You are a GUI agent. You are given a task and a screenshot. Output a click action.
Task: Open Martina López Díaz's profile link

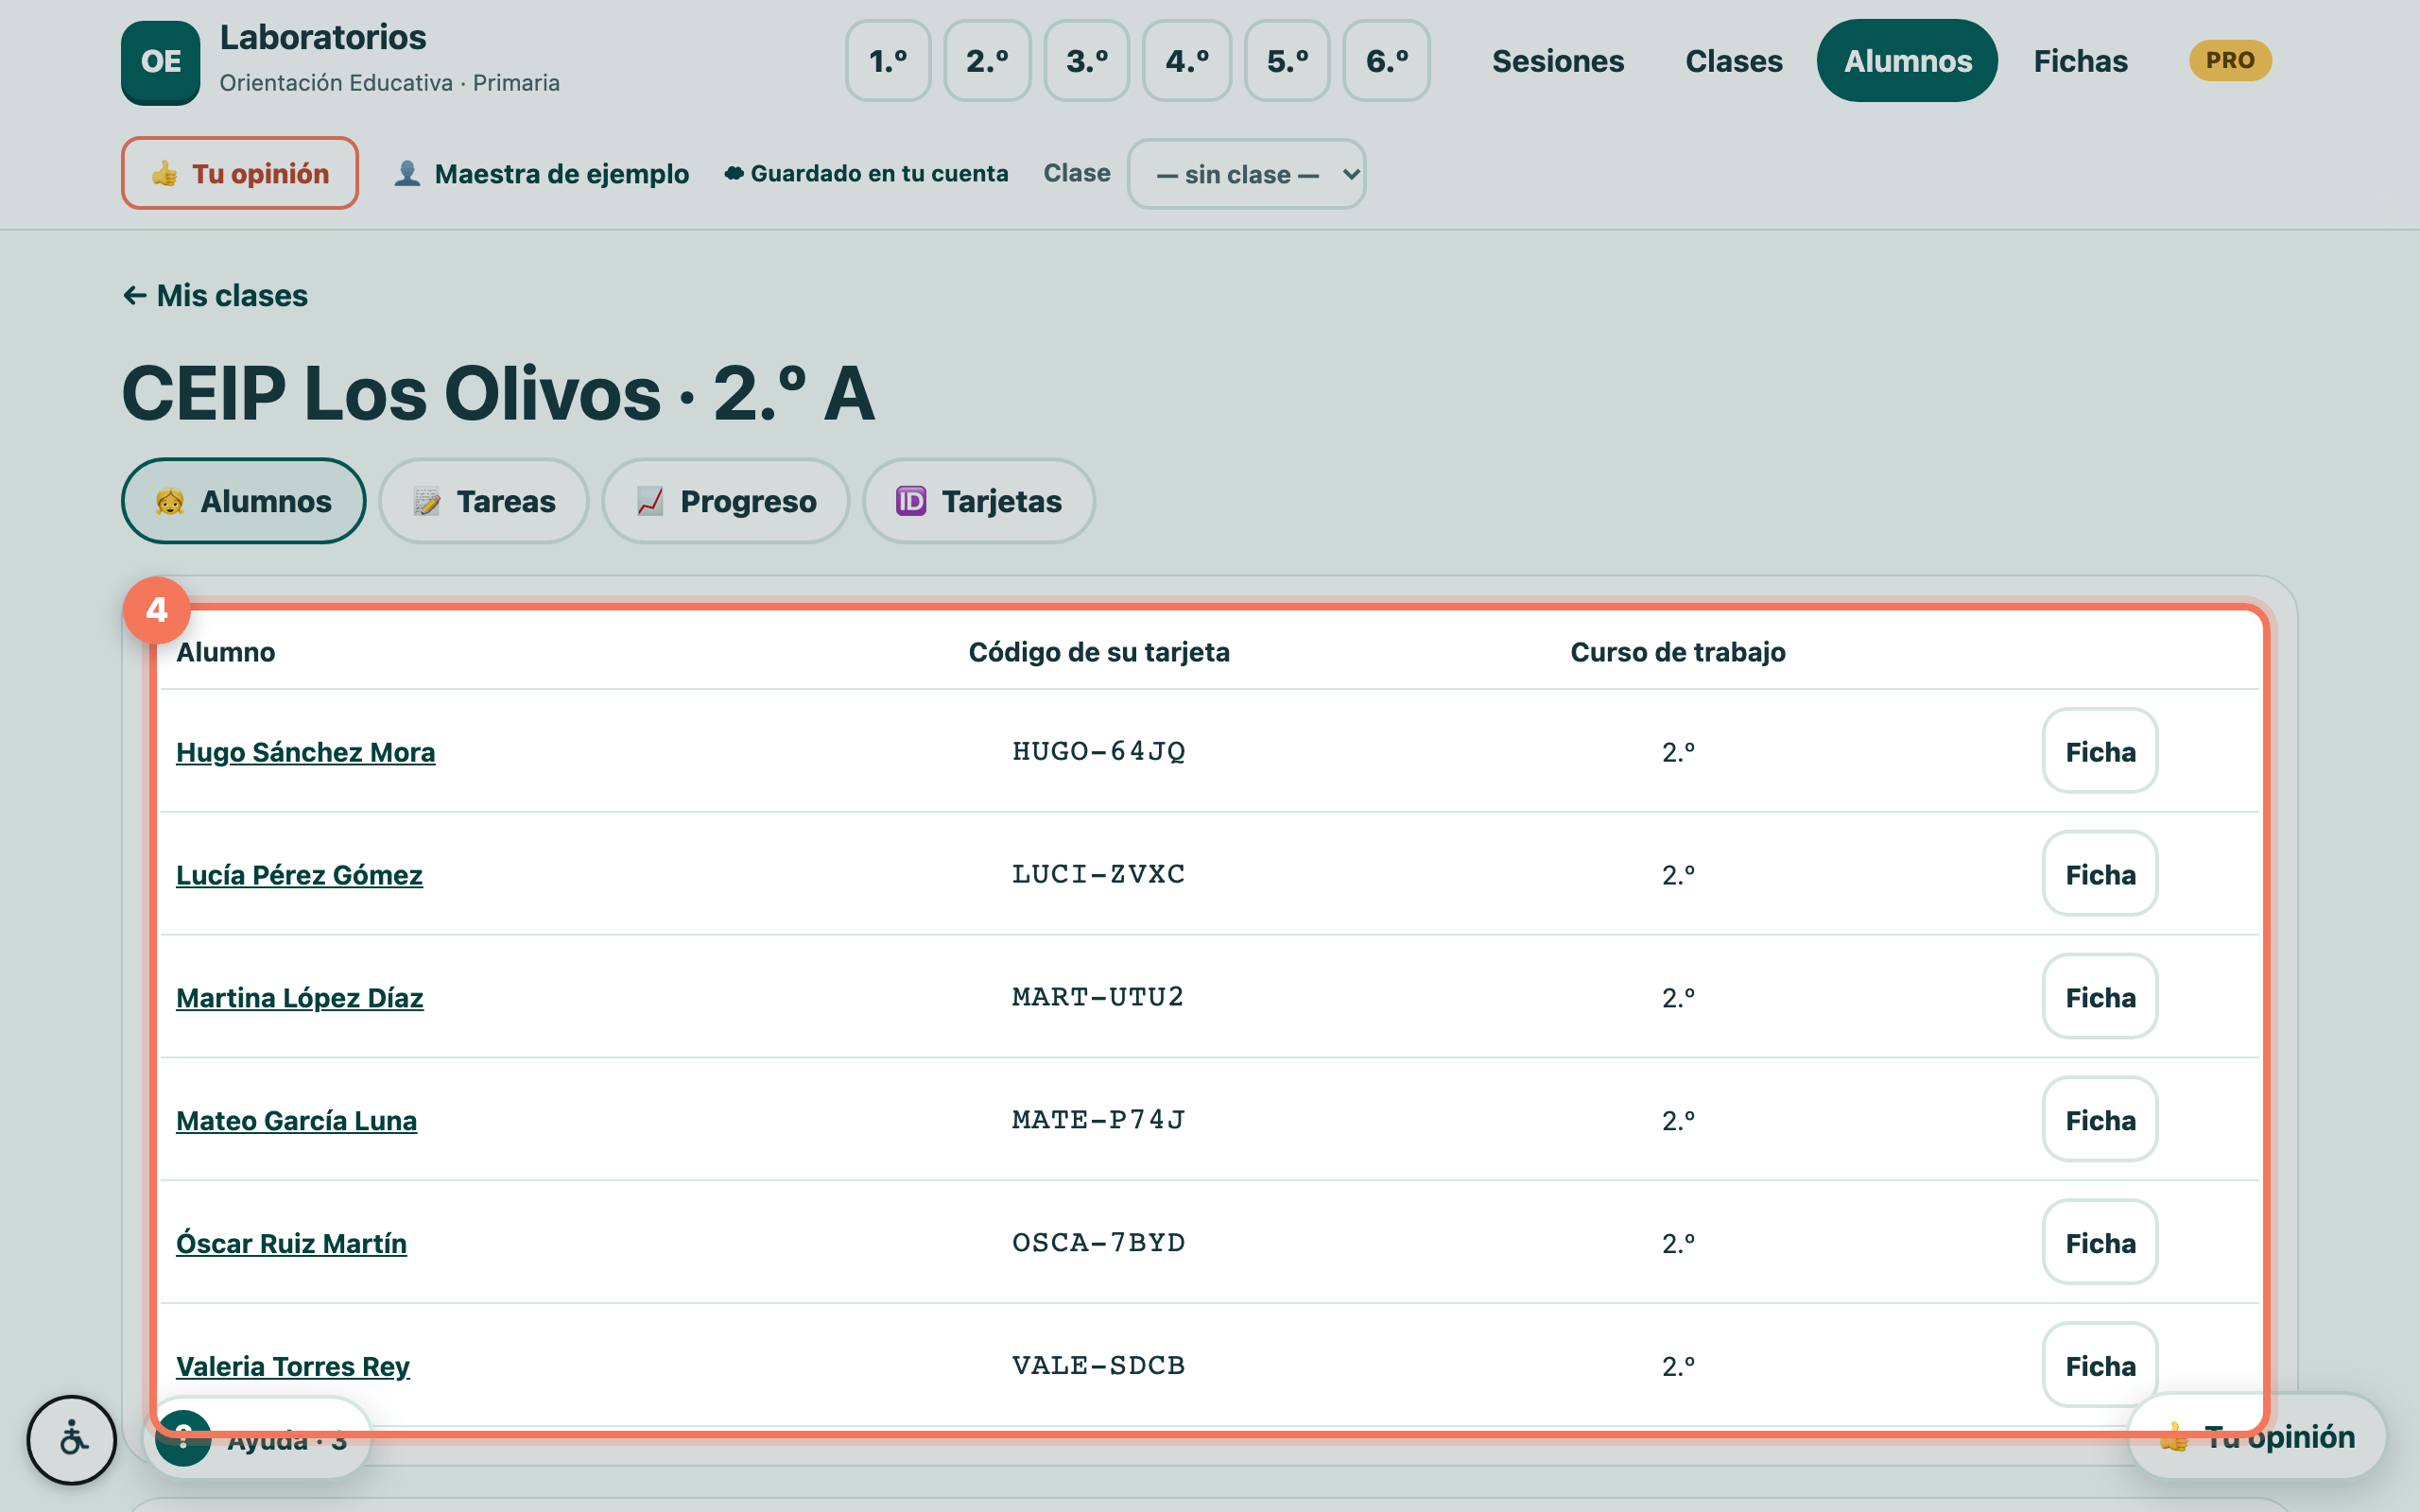tap(300, 998)
